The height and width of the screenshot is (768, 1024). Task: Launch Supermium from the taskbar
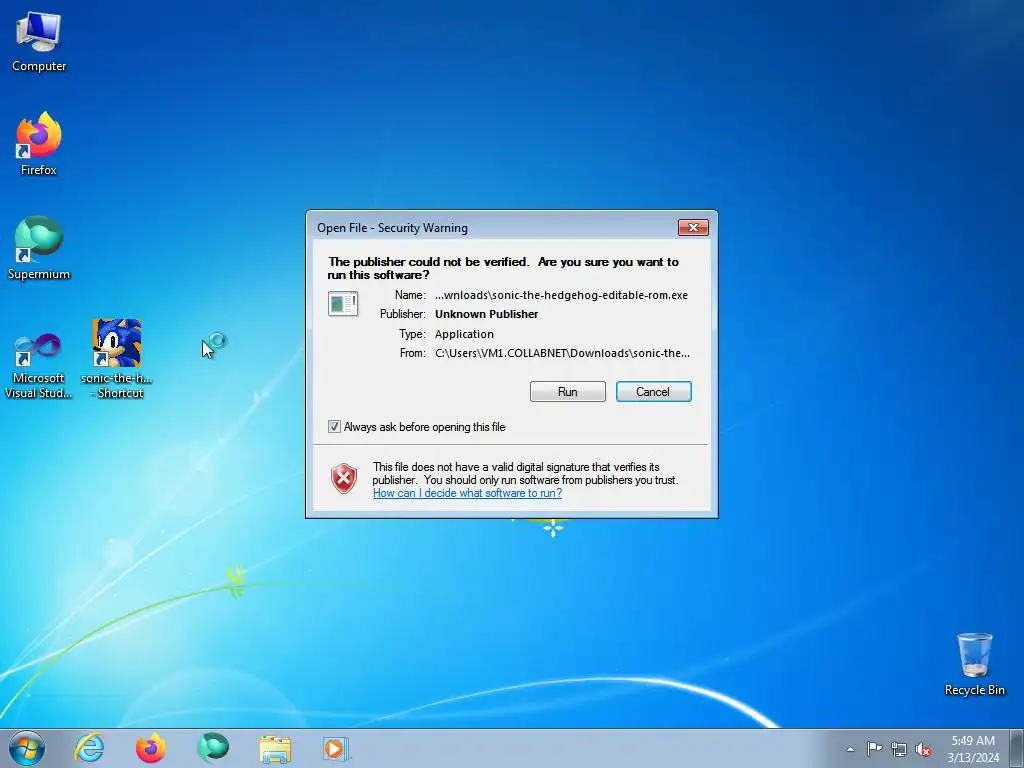213,748
